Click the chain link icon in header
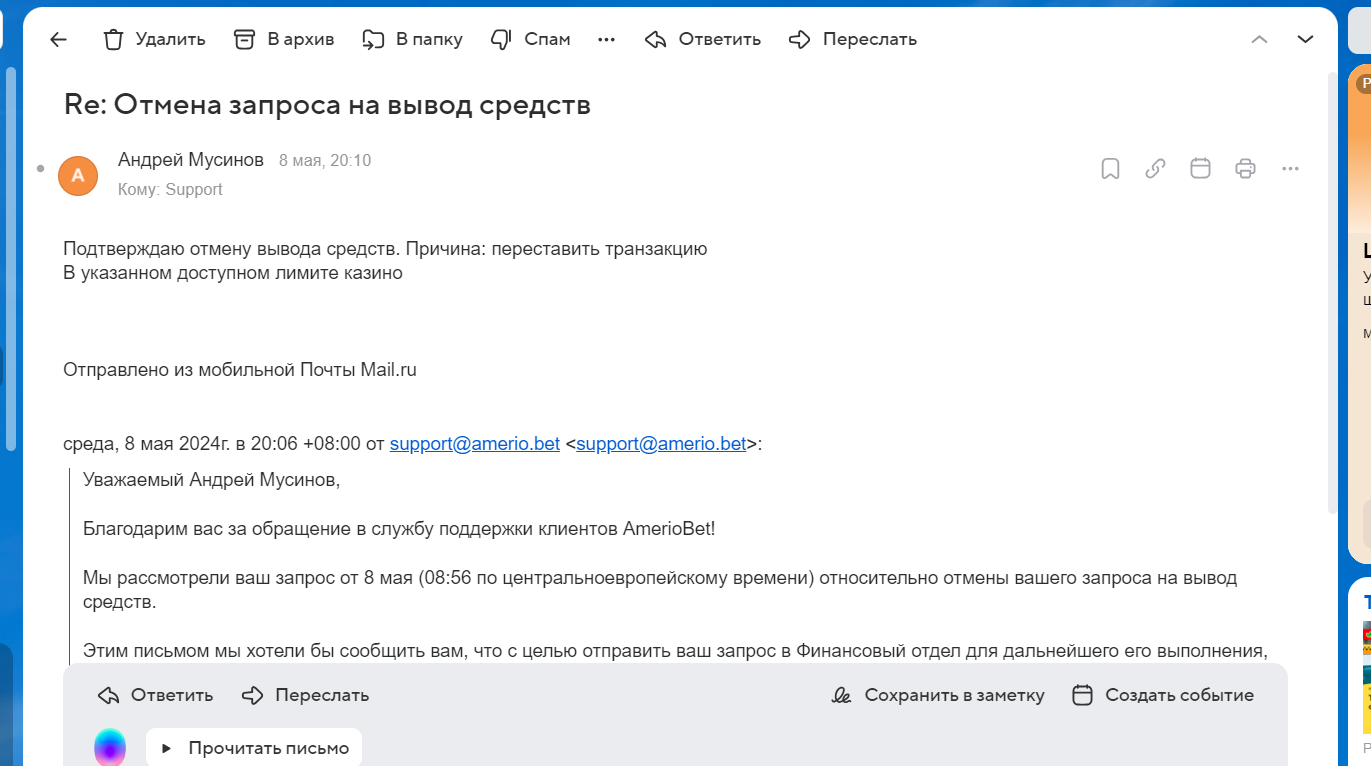Viewport: 1371px width, 766px height. tap(1155, 169)
